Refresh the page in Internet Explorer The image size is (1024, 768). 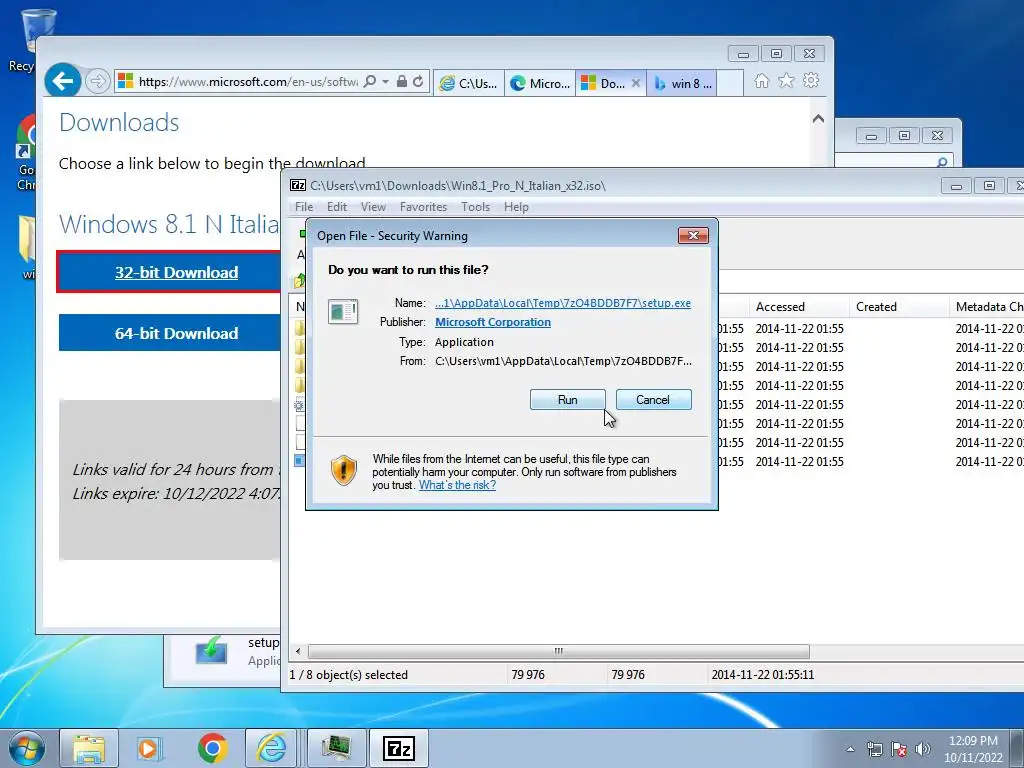(x=419, y=82)
